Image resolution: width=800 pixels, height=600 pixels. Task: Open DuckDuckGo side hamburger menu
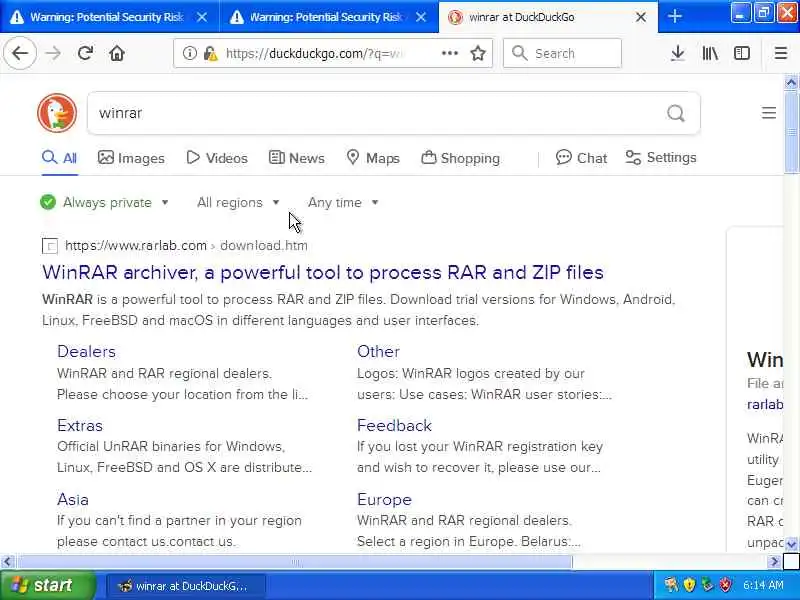tap(769, 113)
